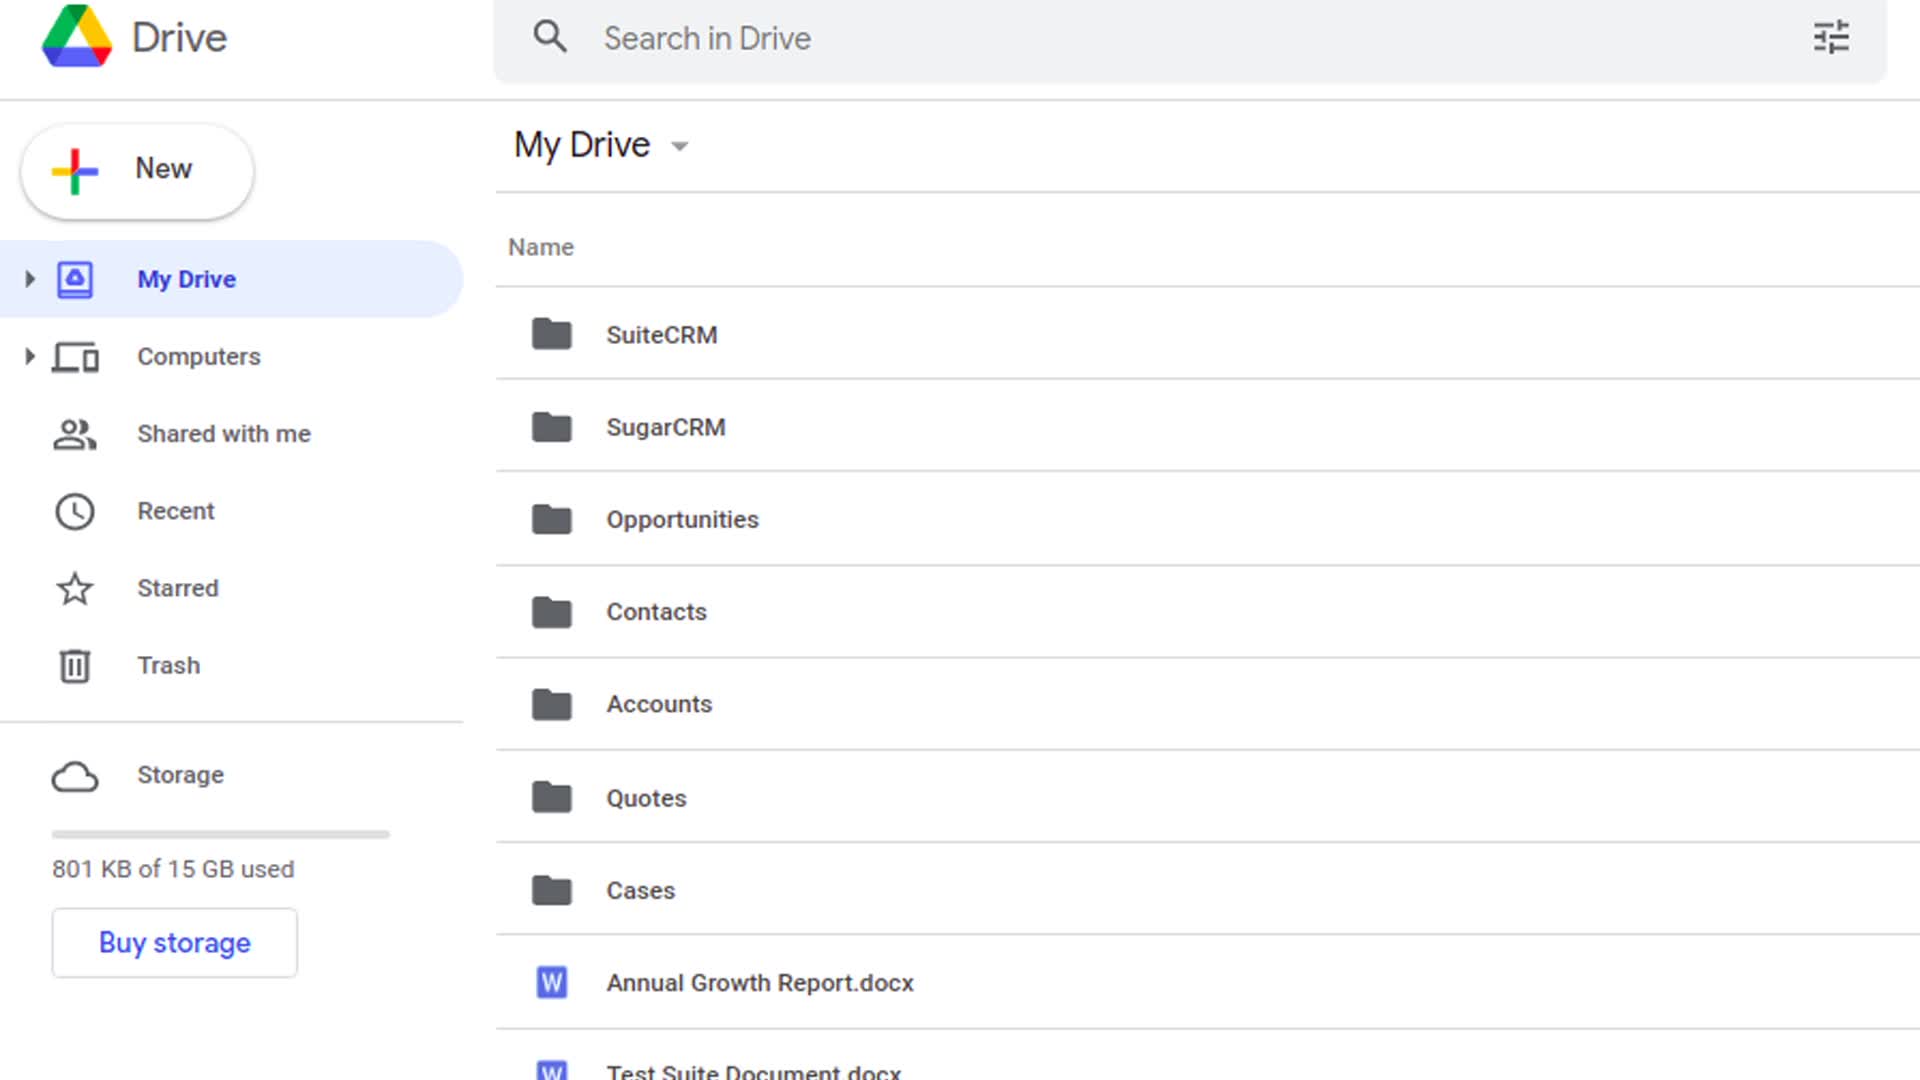1920x1080 pixels.
Task: Click the 801 KB of 15 GB used text
Action: tap(173, 869)
